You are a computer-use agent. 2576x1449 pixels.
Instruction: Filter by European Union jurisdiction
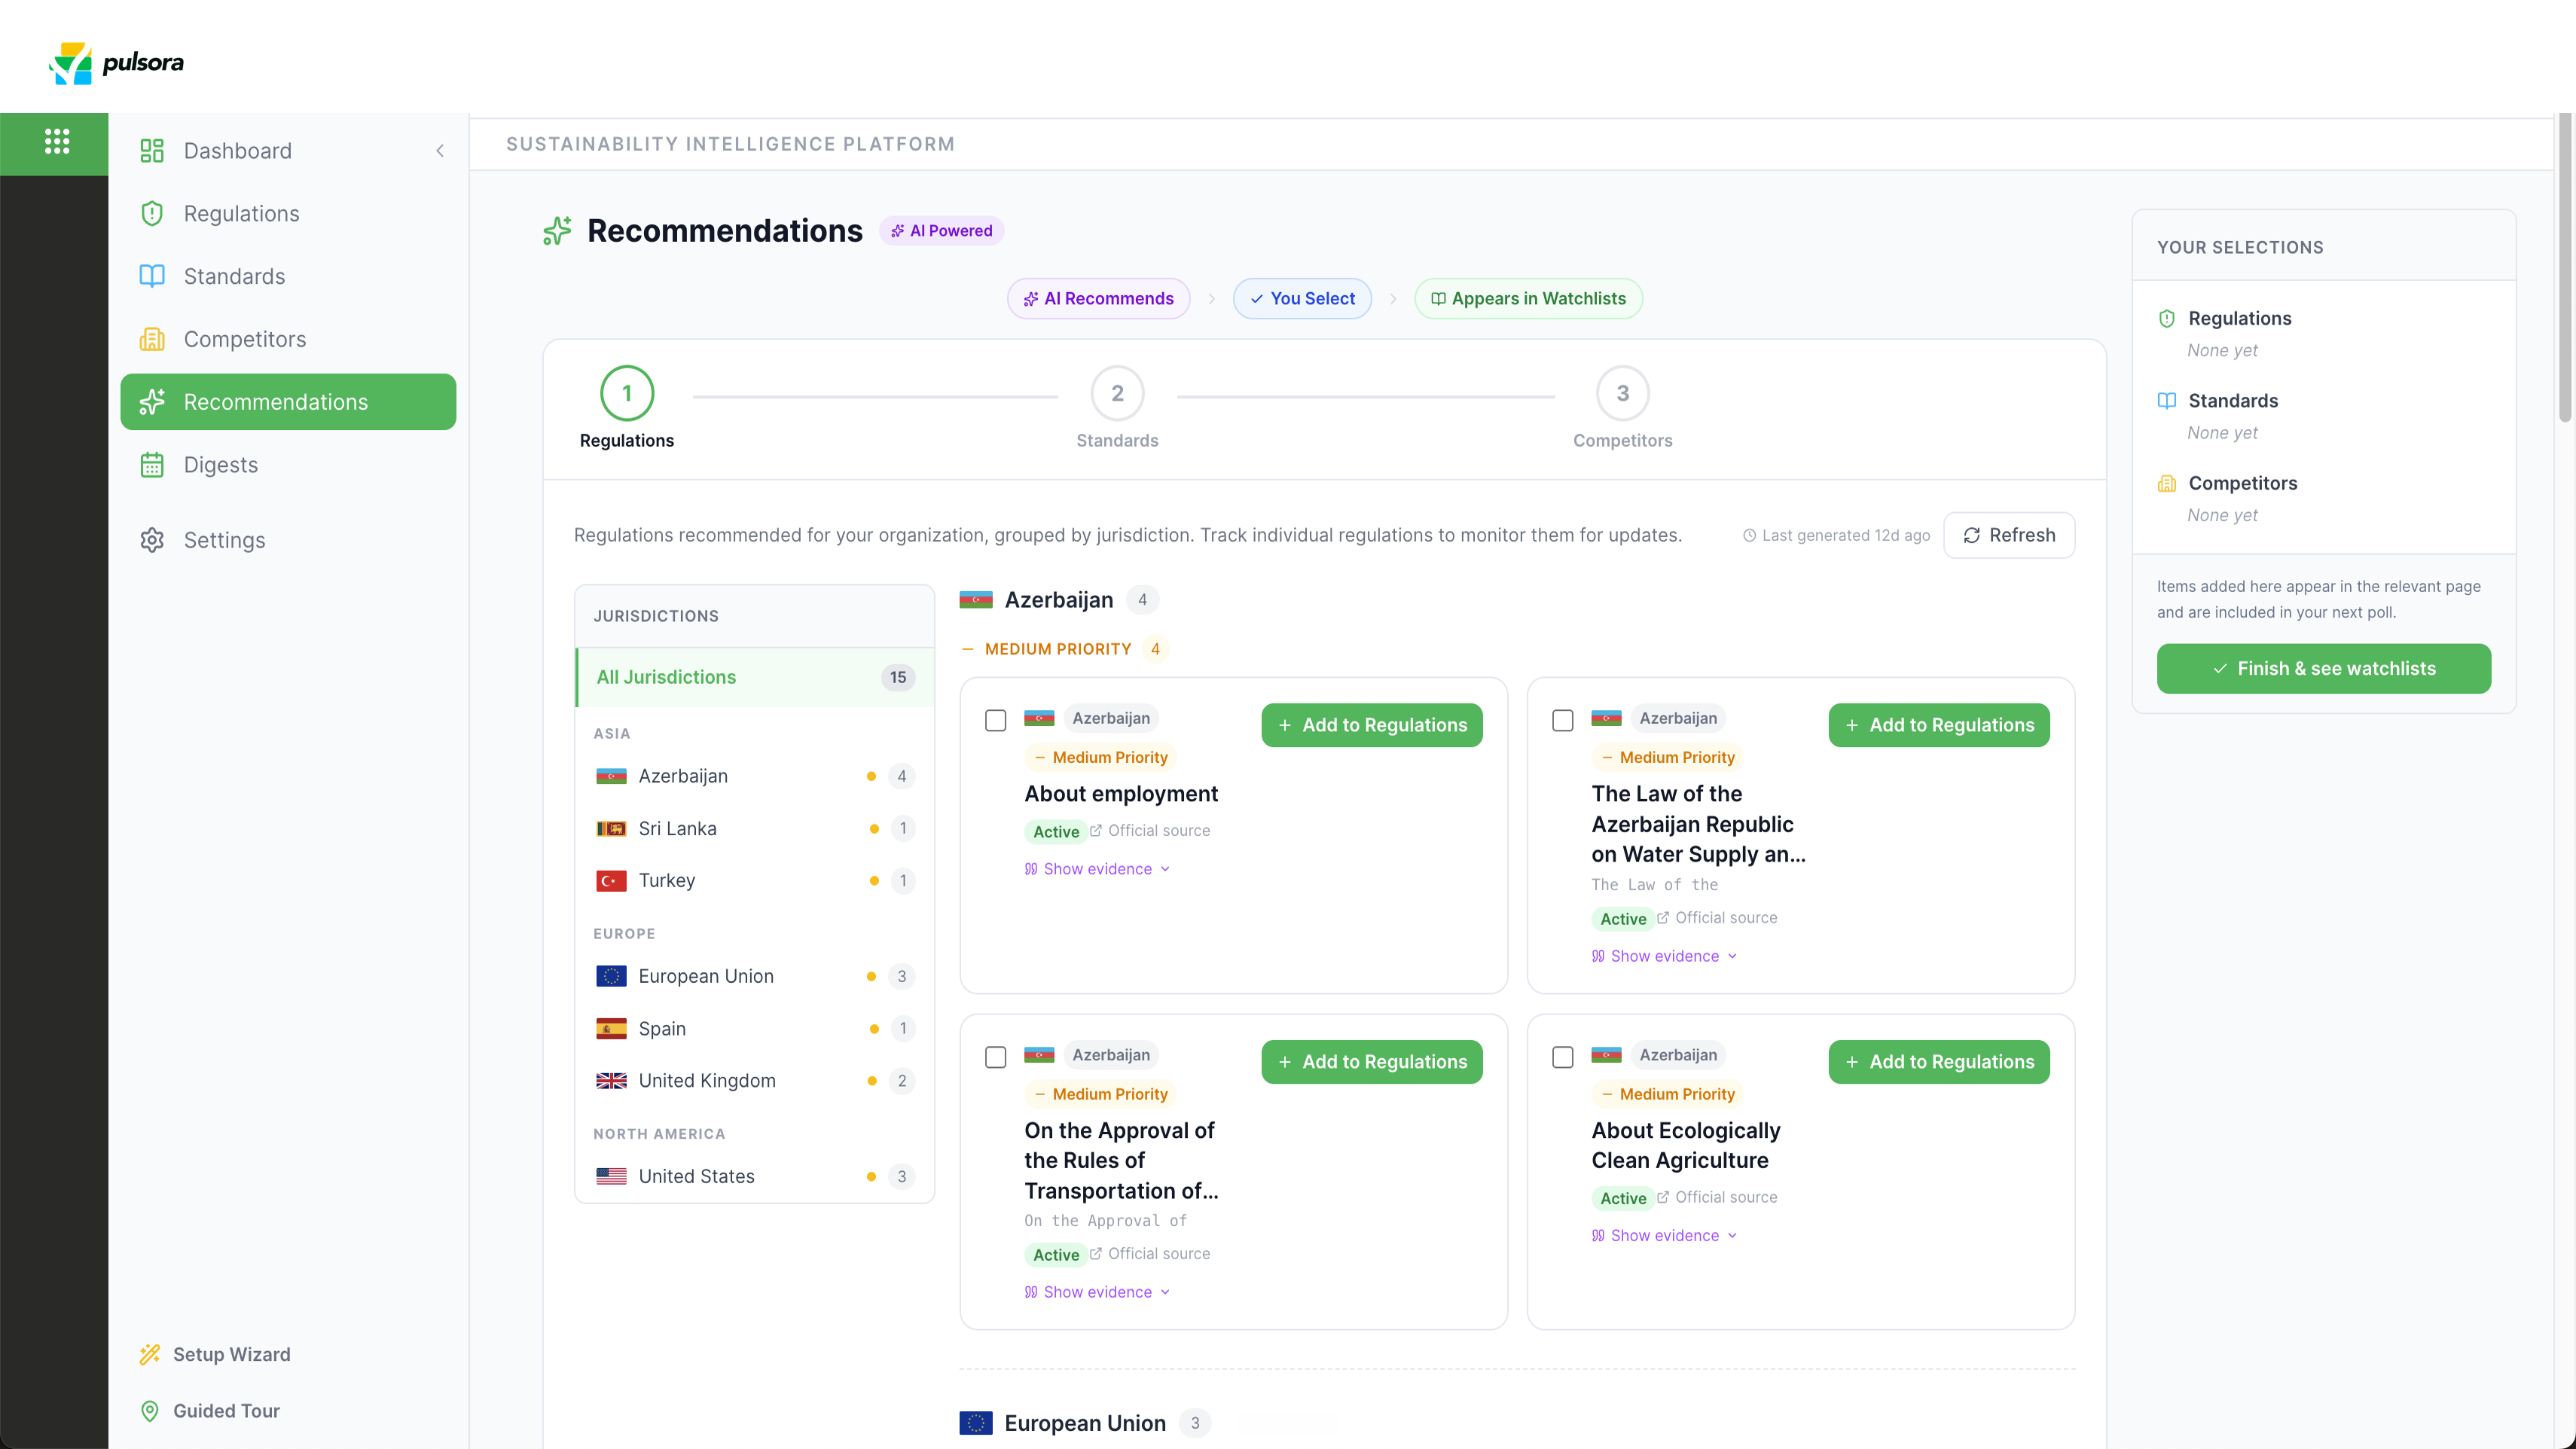click(755, 976)
